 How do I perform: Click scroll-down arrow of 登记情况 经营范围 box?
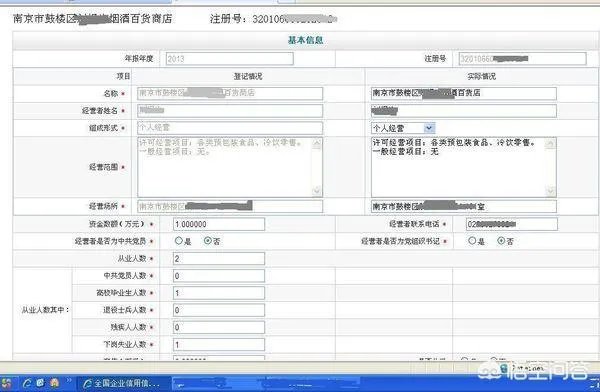click(317, 190)
